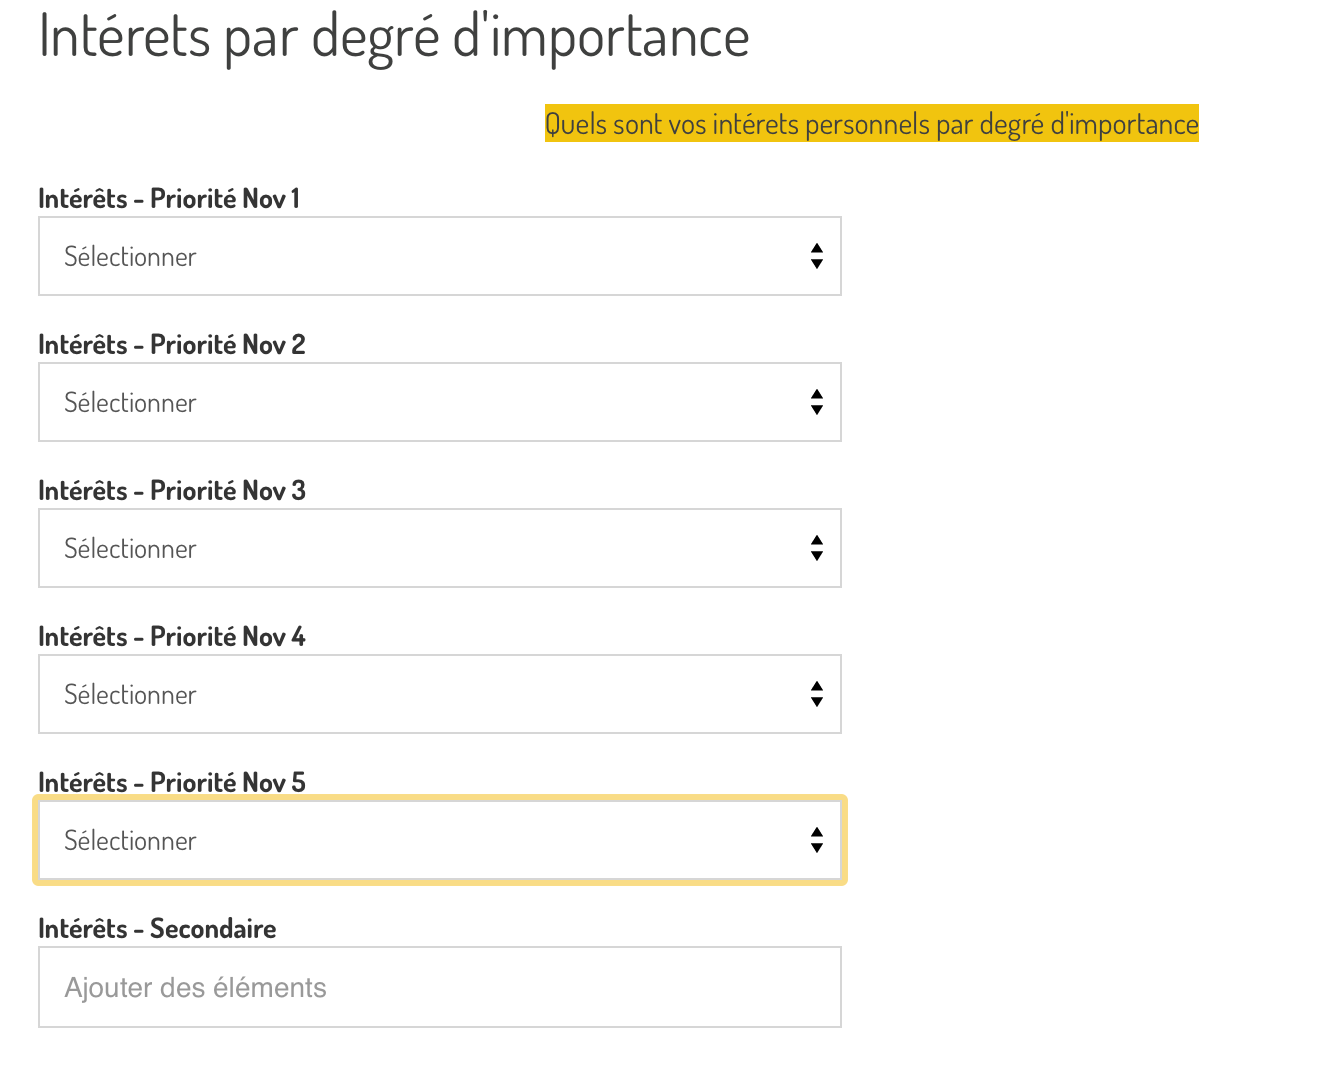
Task: Click the up-down arrows icon for Priorité Nov 1
Action: (x=817, y=256)
